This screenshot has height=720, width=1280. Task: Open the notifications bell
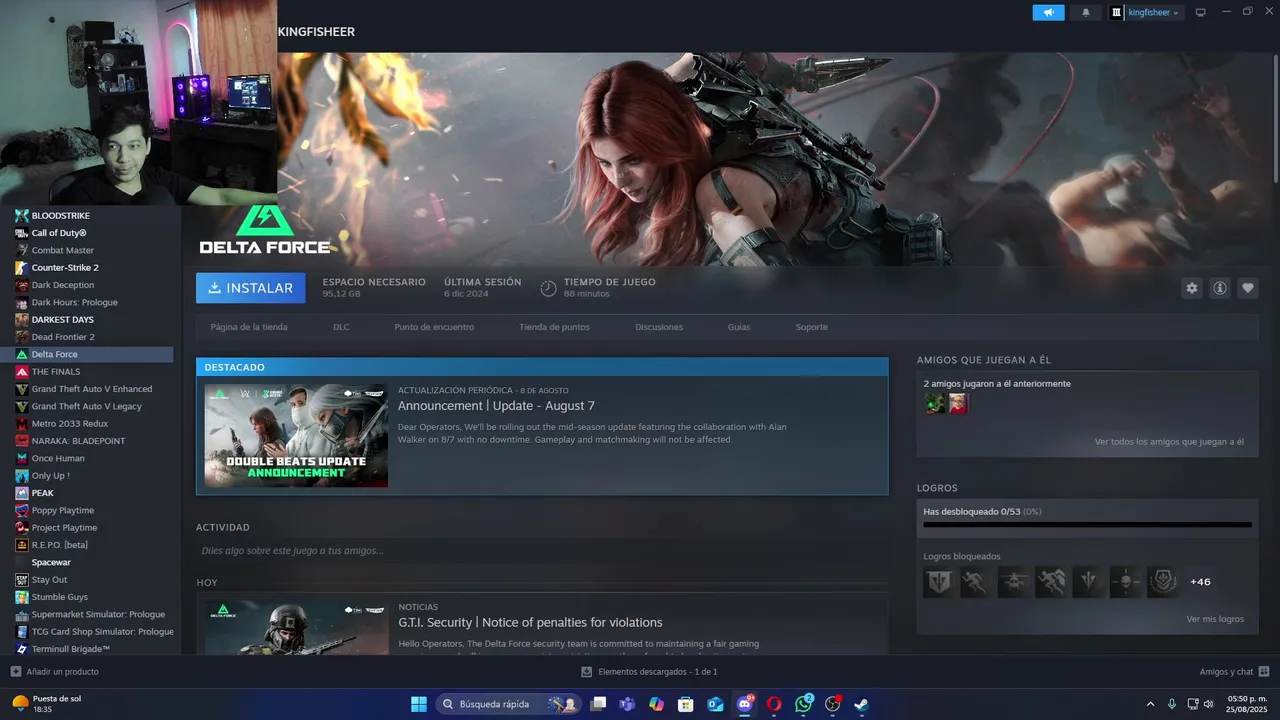1086,13
